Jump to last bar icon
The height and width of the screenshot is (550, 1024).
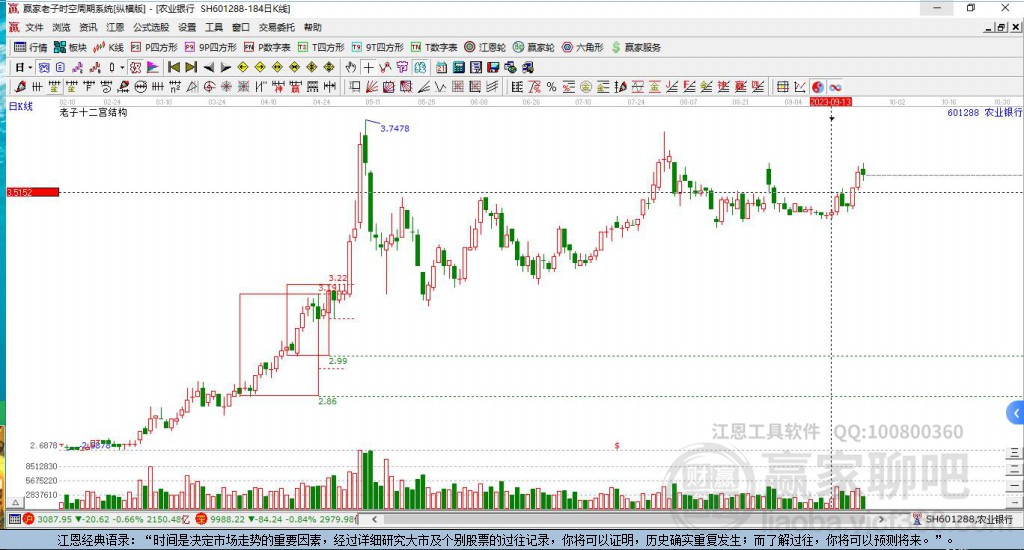point(191,67)
